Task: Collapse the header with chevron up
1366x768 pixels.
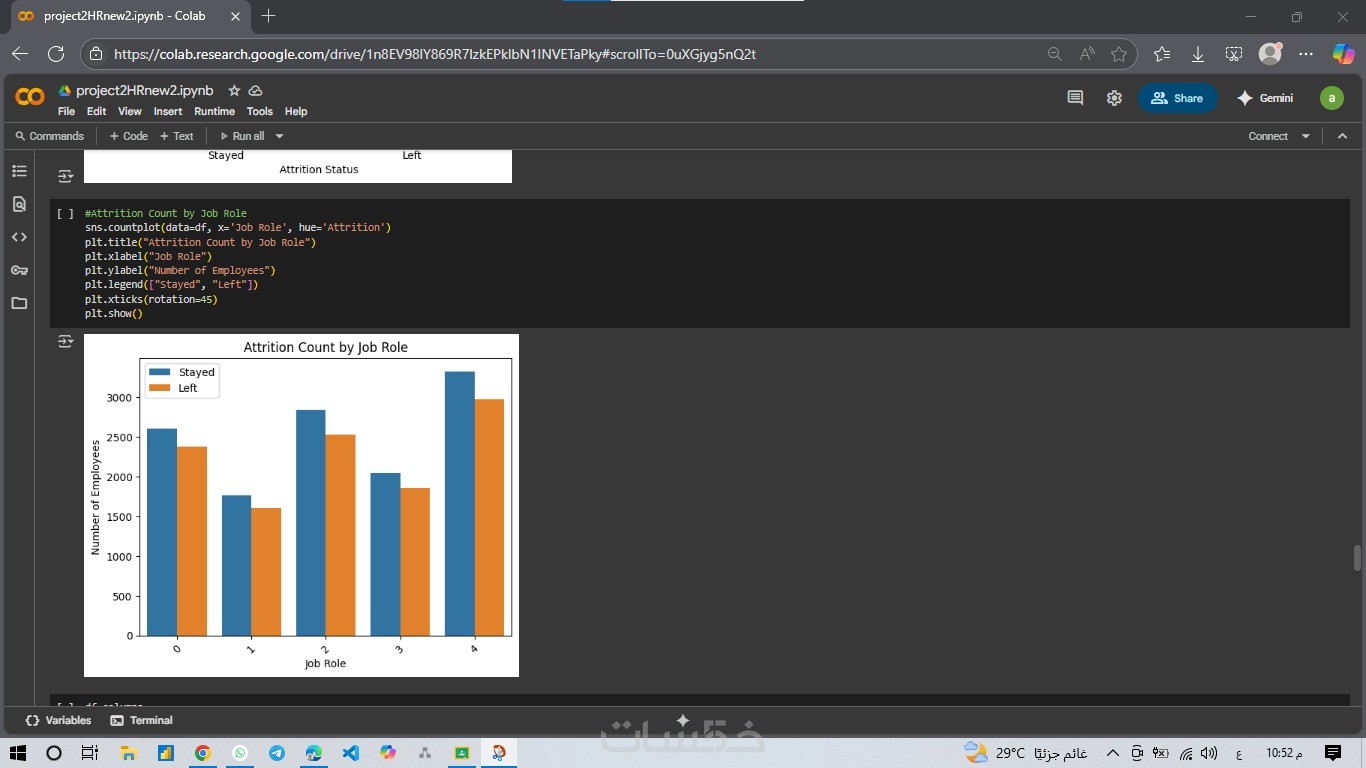Action: 1342,136
